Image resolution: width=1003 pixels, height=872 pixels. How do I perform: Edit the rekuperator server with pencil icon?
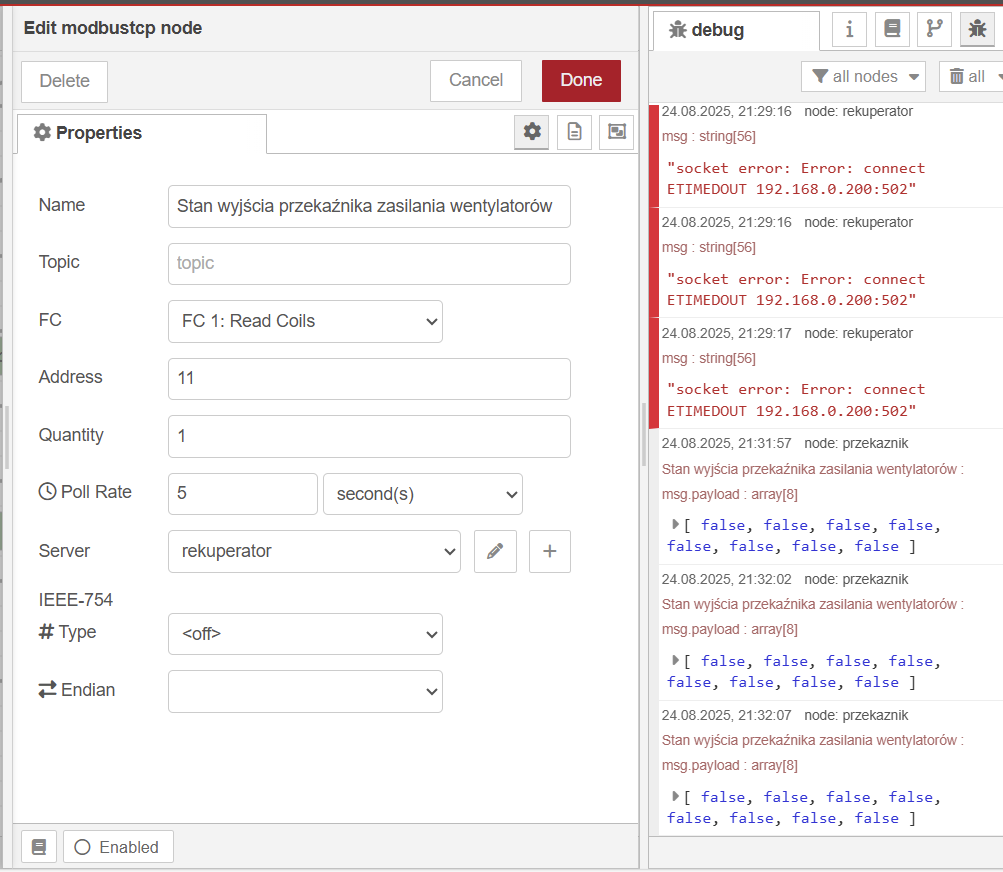(x=495, y=551)
